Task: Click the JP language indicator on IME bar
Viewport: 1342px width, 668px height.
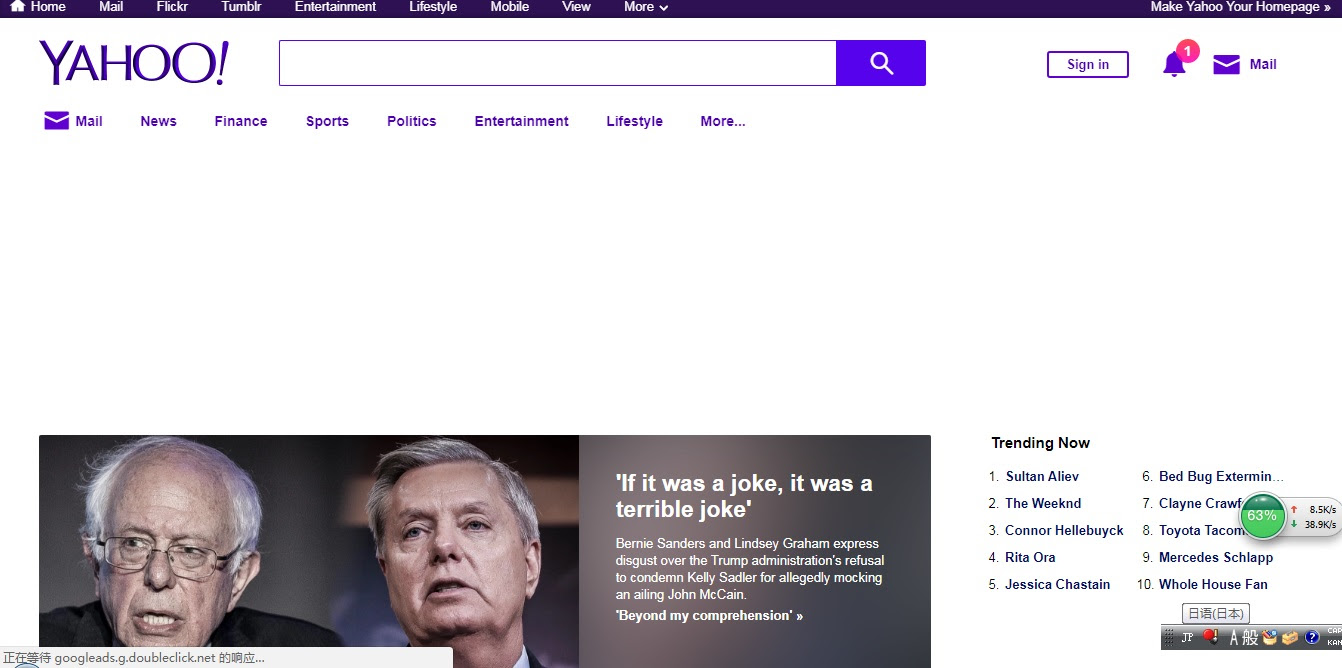Action: tap(1187, 637)
